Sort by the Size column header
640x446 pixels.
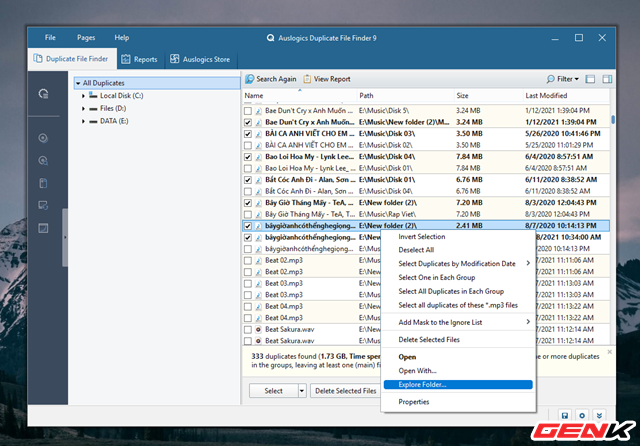[488, 96]
